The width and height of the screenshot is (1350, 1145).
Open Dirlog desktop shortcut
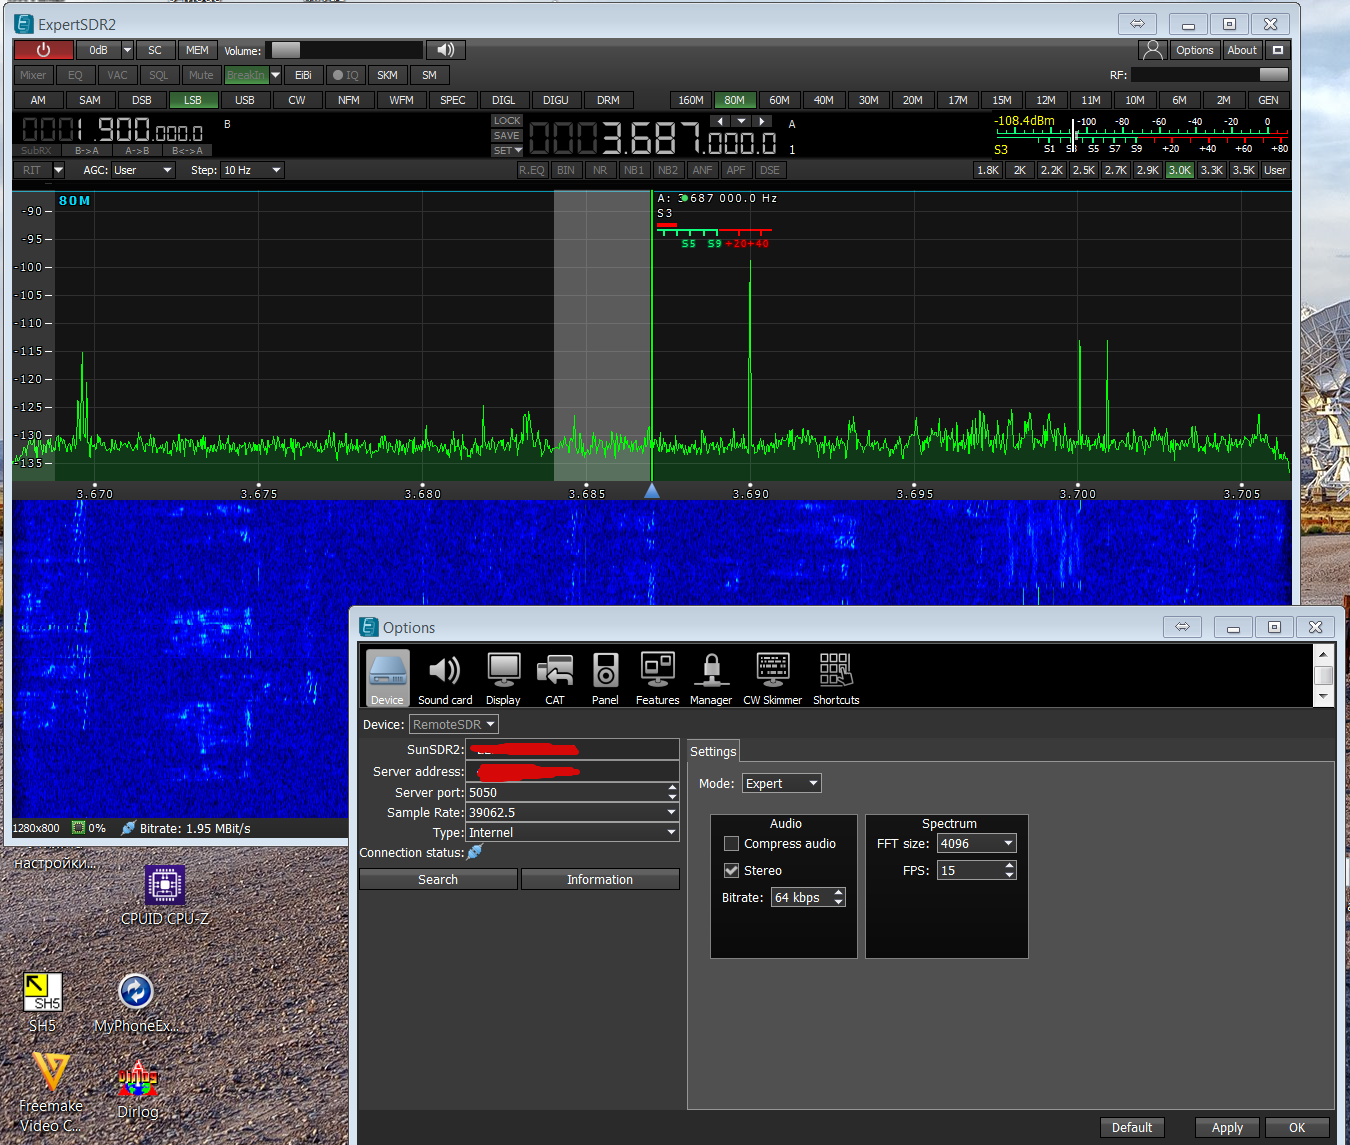[x=138, y=1091]
